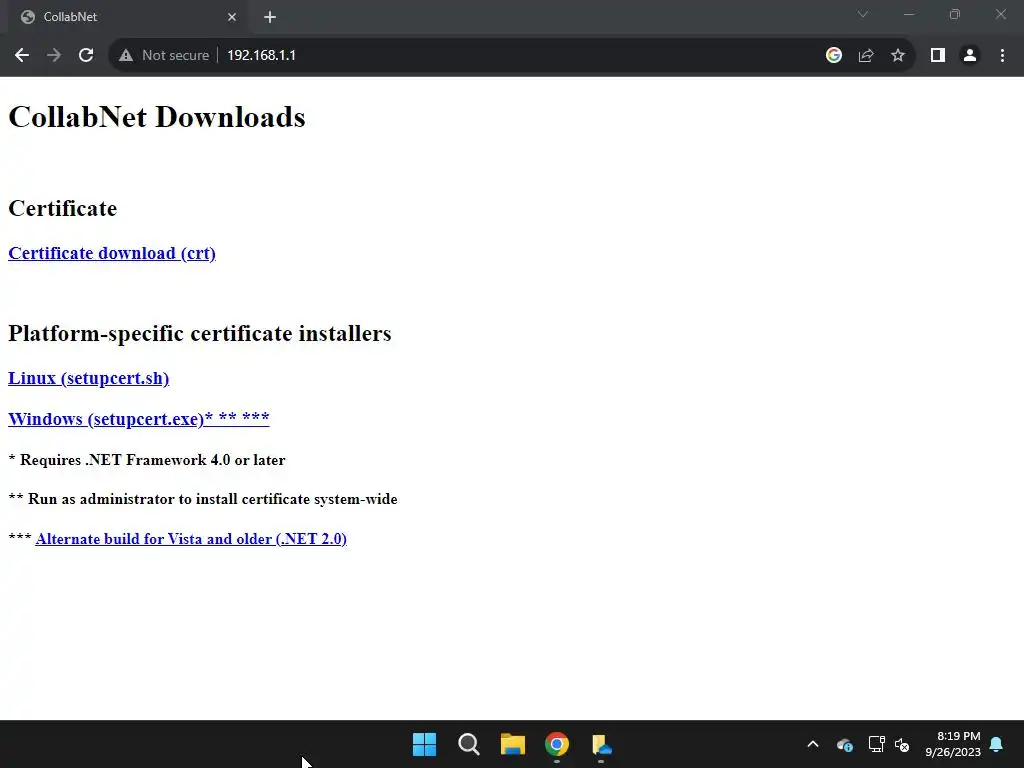The image size is (1024, 768).
Task: Click 'Platform-specific certificate installers' heading
Action: (x=200, y=334)
